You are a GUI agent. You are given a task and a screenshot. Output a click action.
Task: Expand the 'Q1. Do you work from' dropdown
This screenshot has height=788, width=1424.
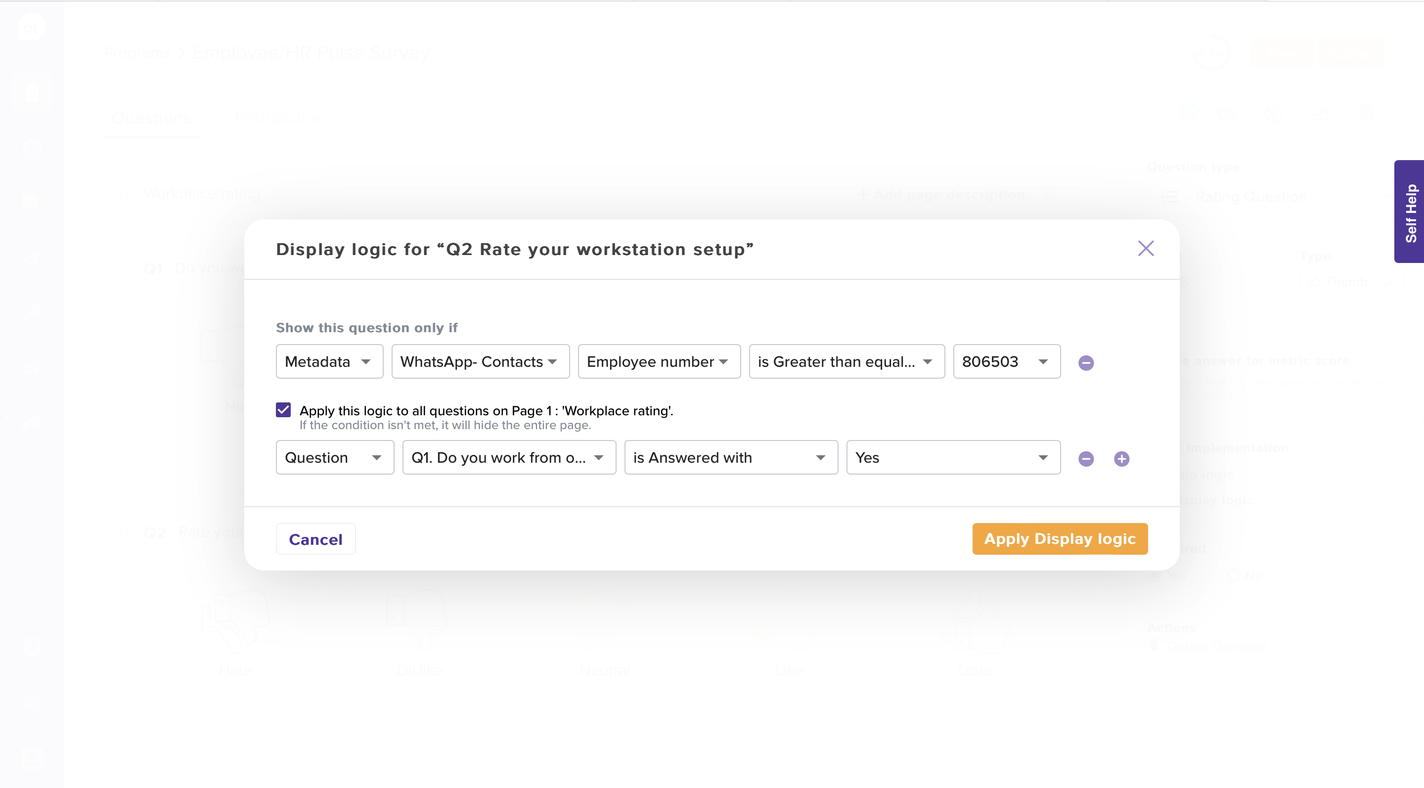pyautogui.click(x=509, y=458)
